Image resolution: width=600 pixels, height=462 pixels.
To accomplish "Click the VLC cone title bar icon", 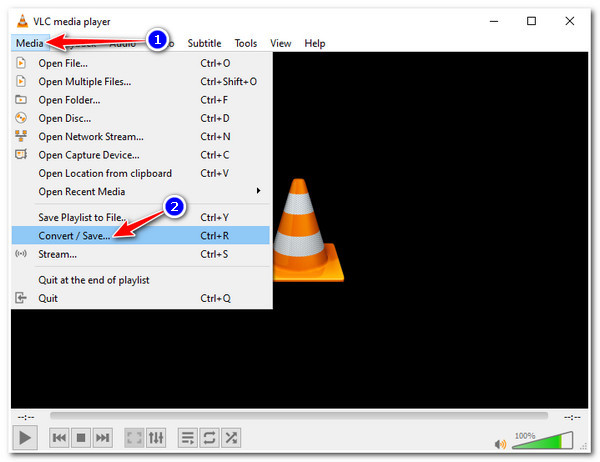I will click(22, 21).
